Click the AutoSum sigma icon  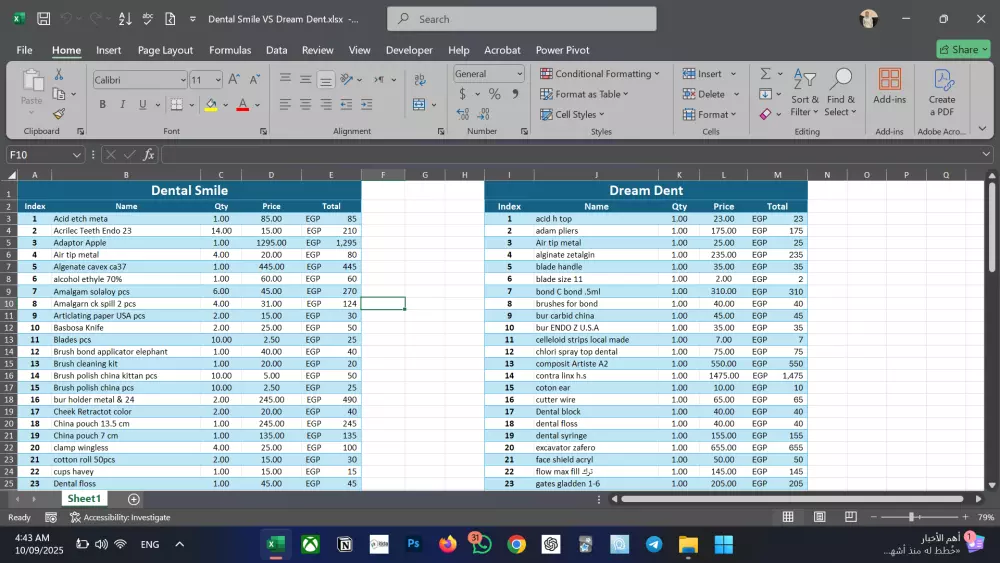[765, 74]
